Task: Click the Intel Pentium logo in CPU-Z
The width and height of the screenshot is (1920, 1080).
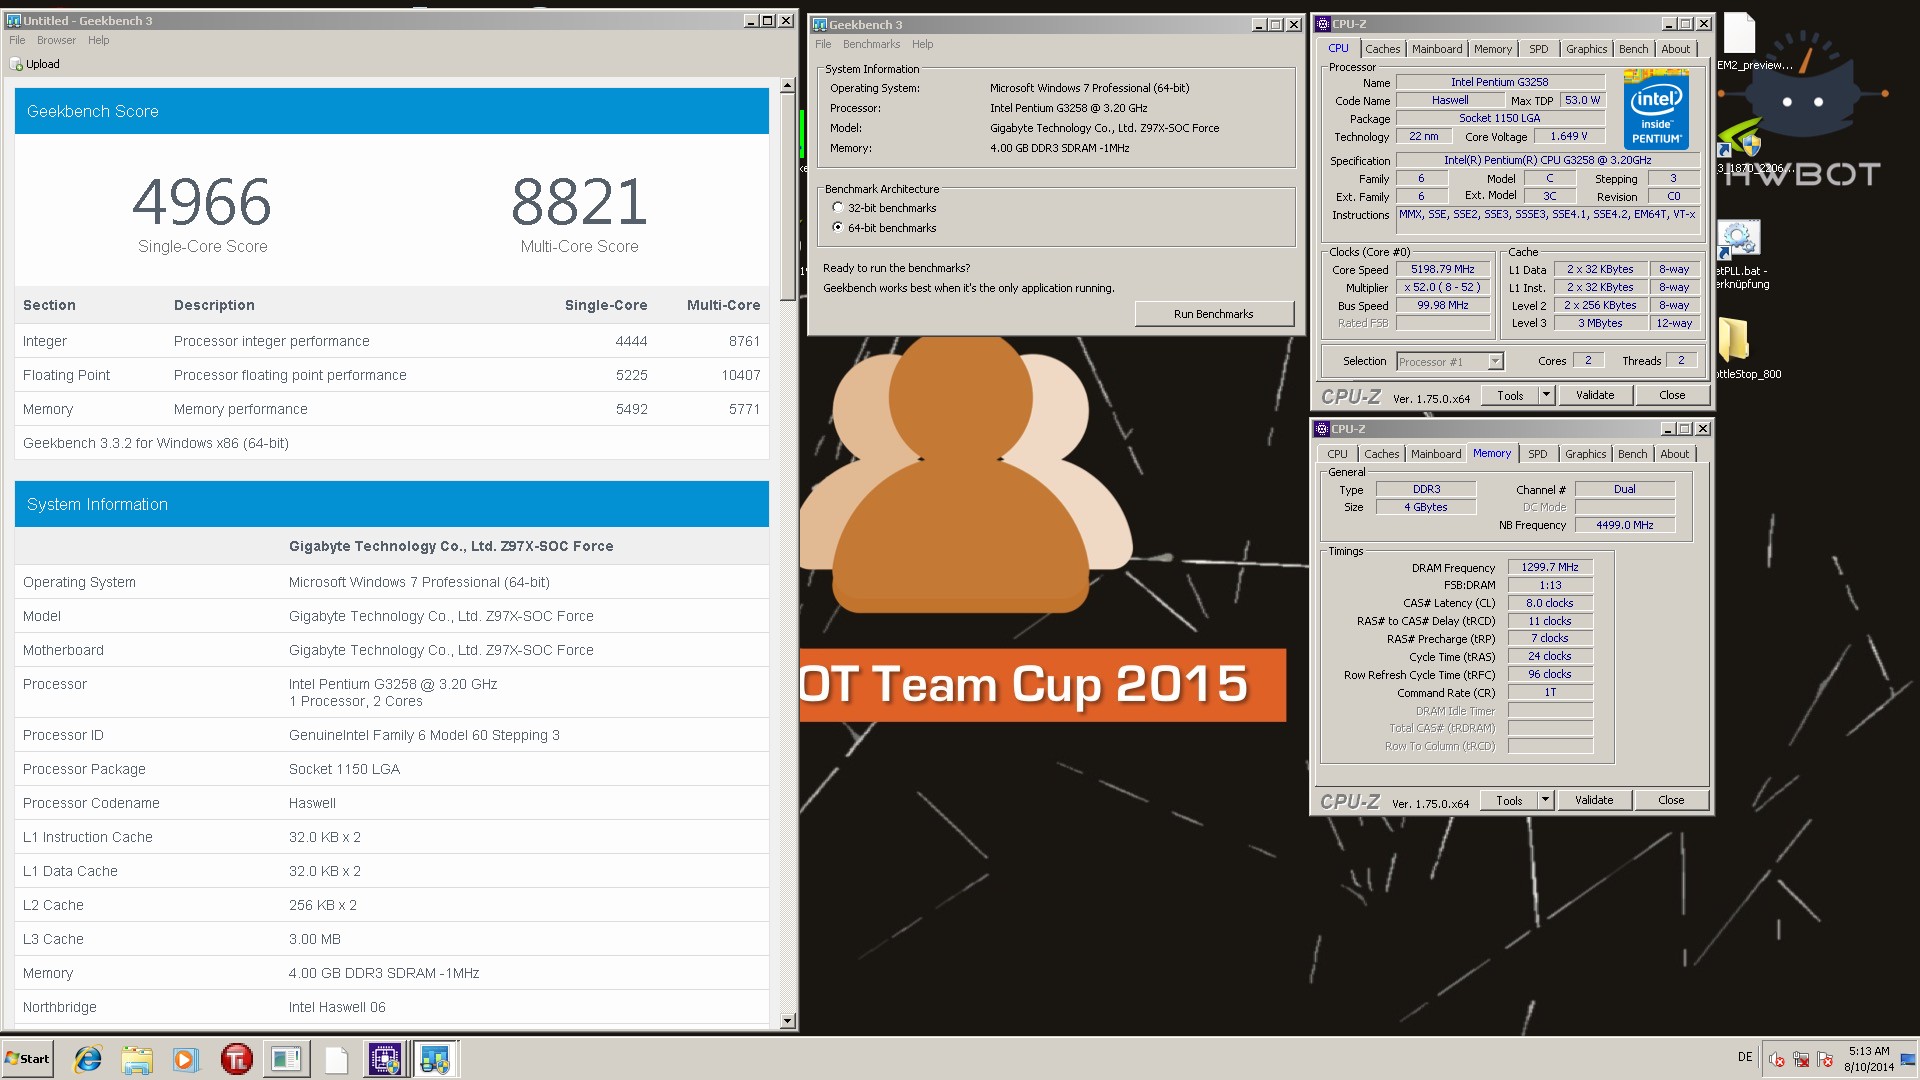Action: pyautogui.click(x=1656, y=109)
